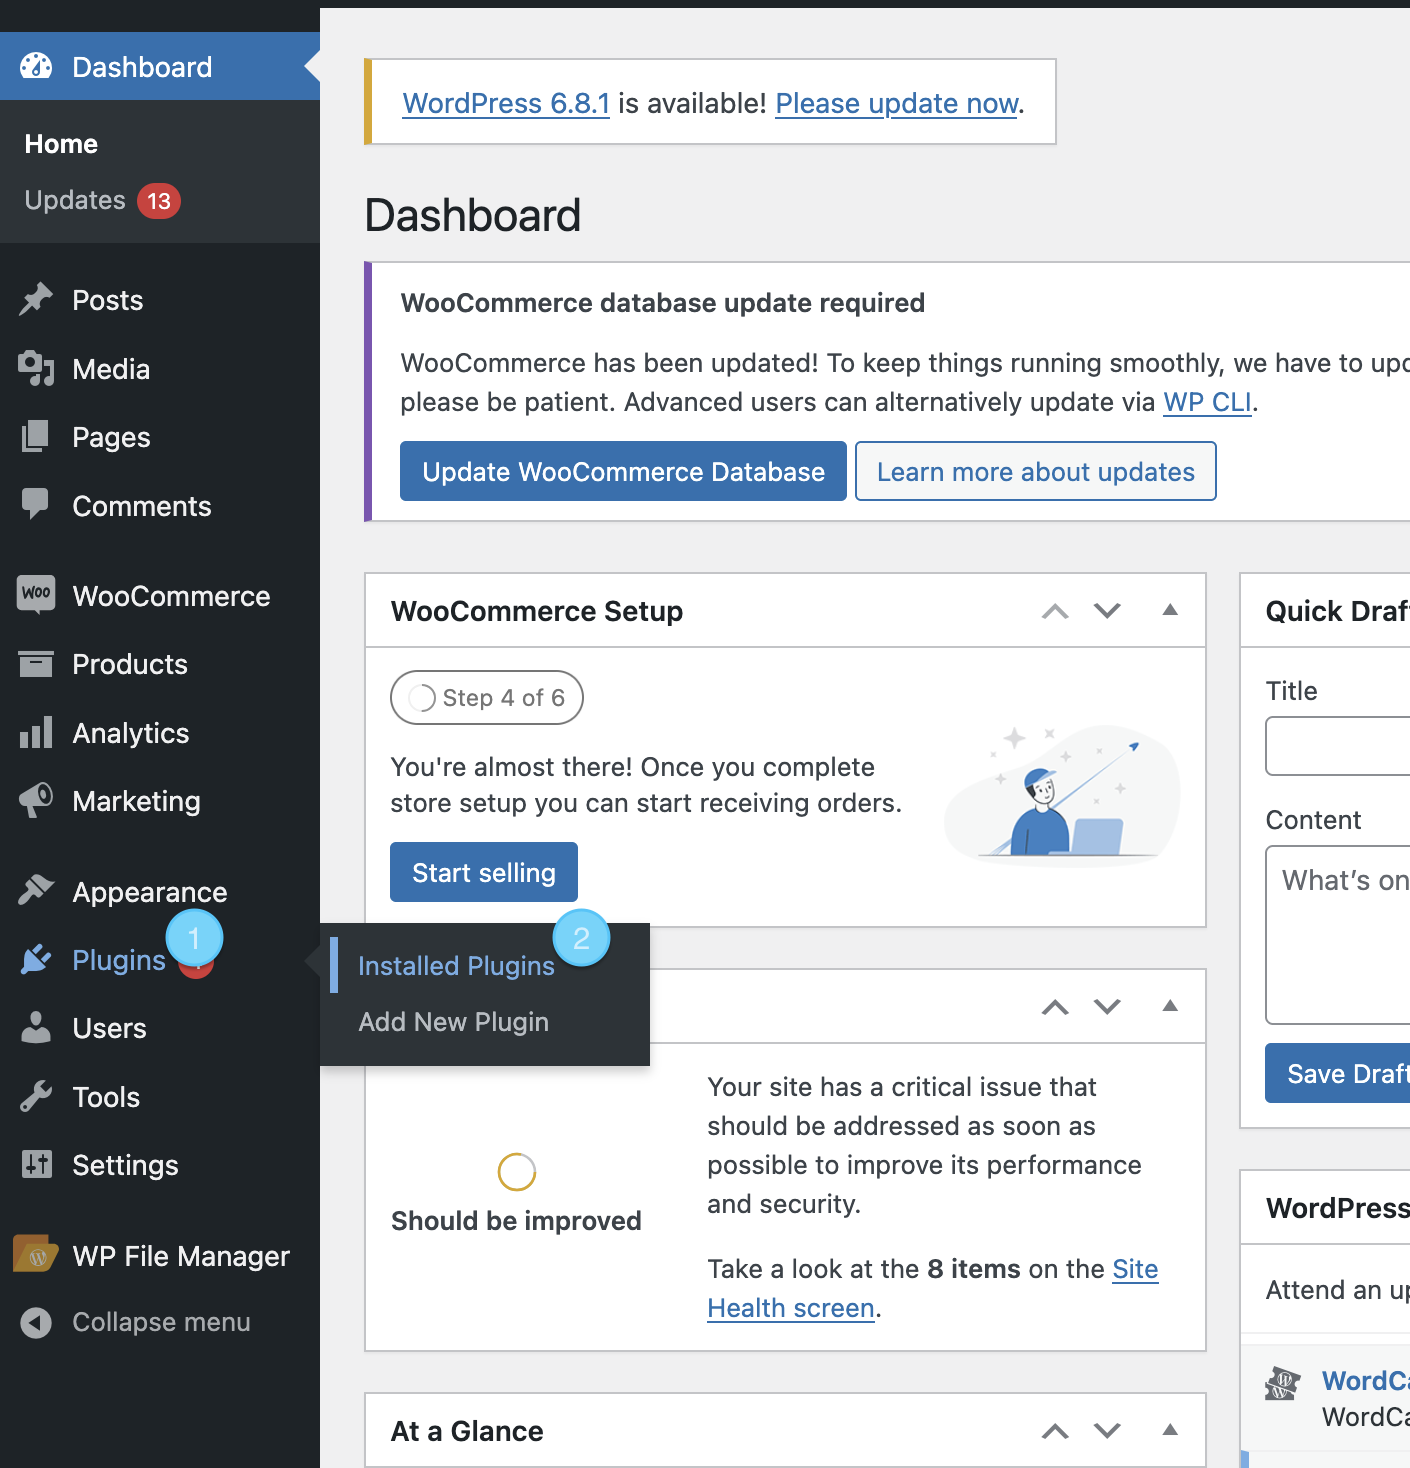Click the Collapse menu label
The width and height of the screenshot is (1410, 1468).
tap(161, 1322)
